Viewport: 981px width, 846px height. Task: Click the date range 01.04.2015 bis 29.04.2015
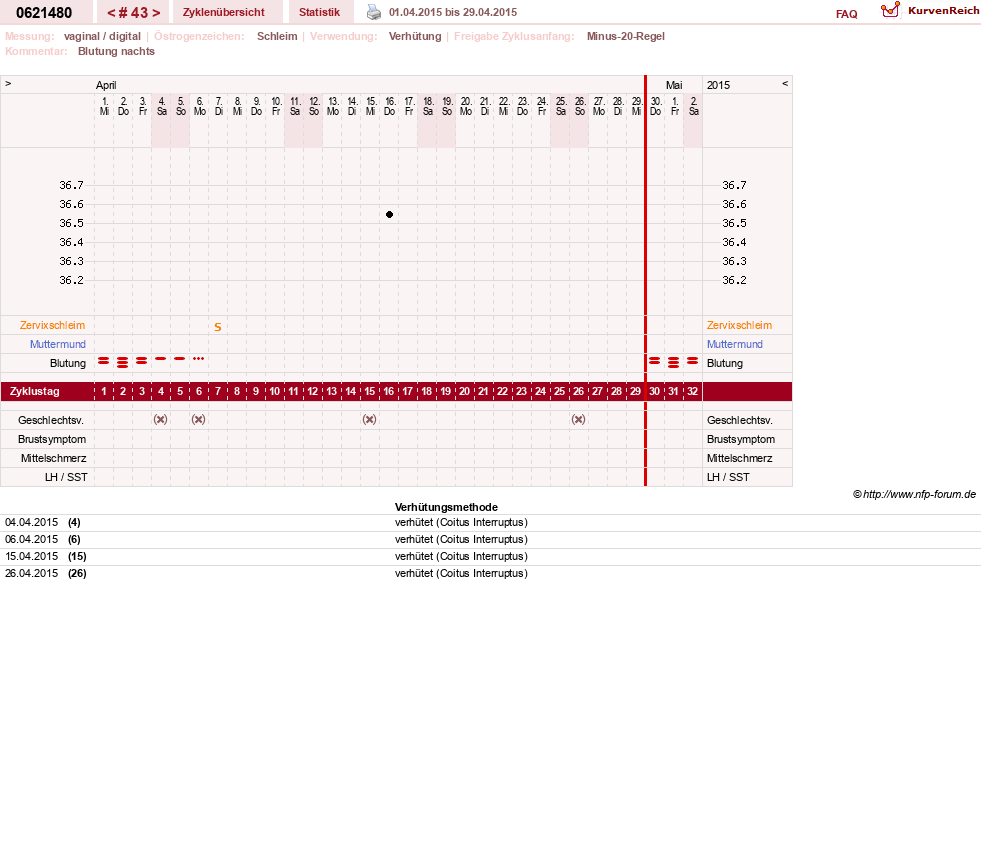[453, 13]
